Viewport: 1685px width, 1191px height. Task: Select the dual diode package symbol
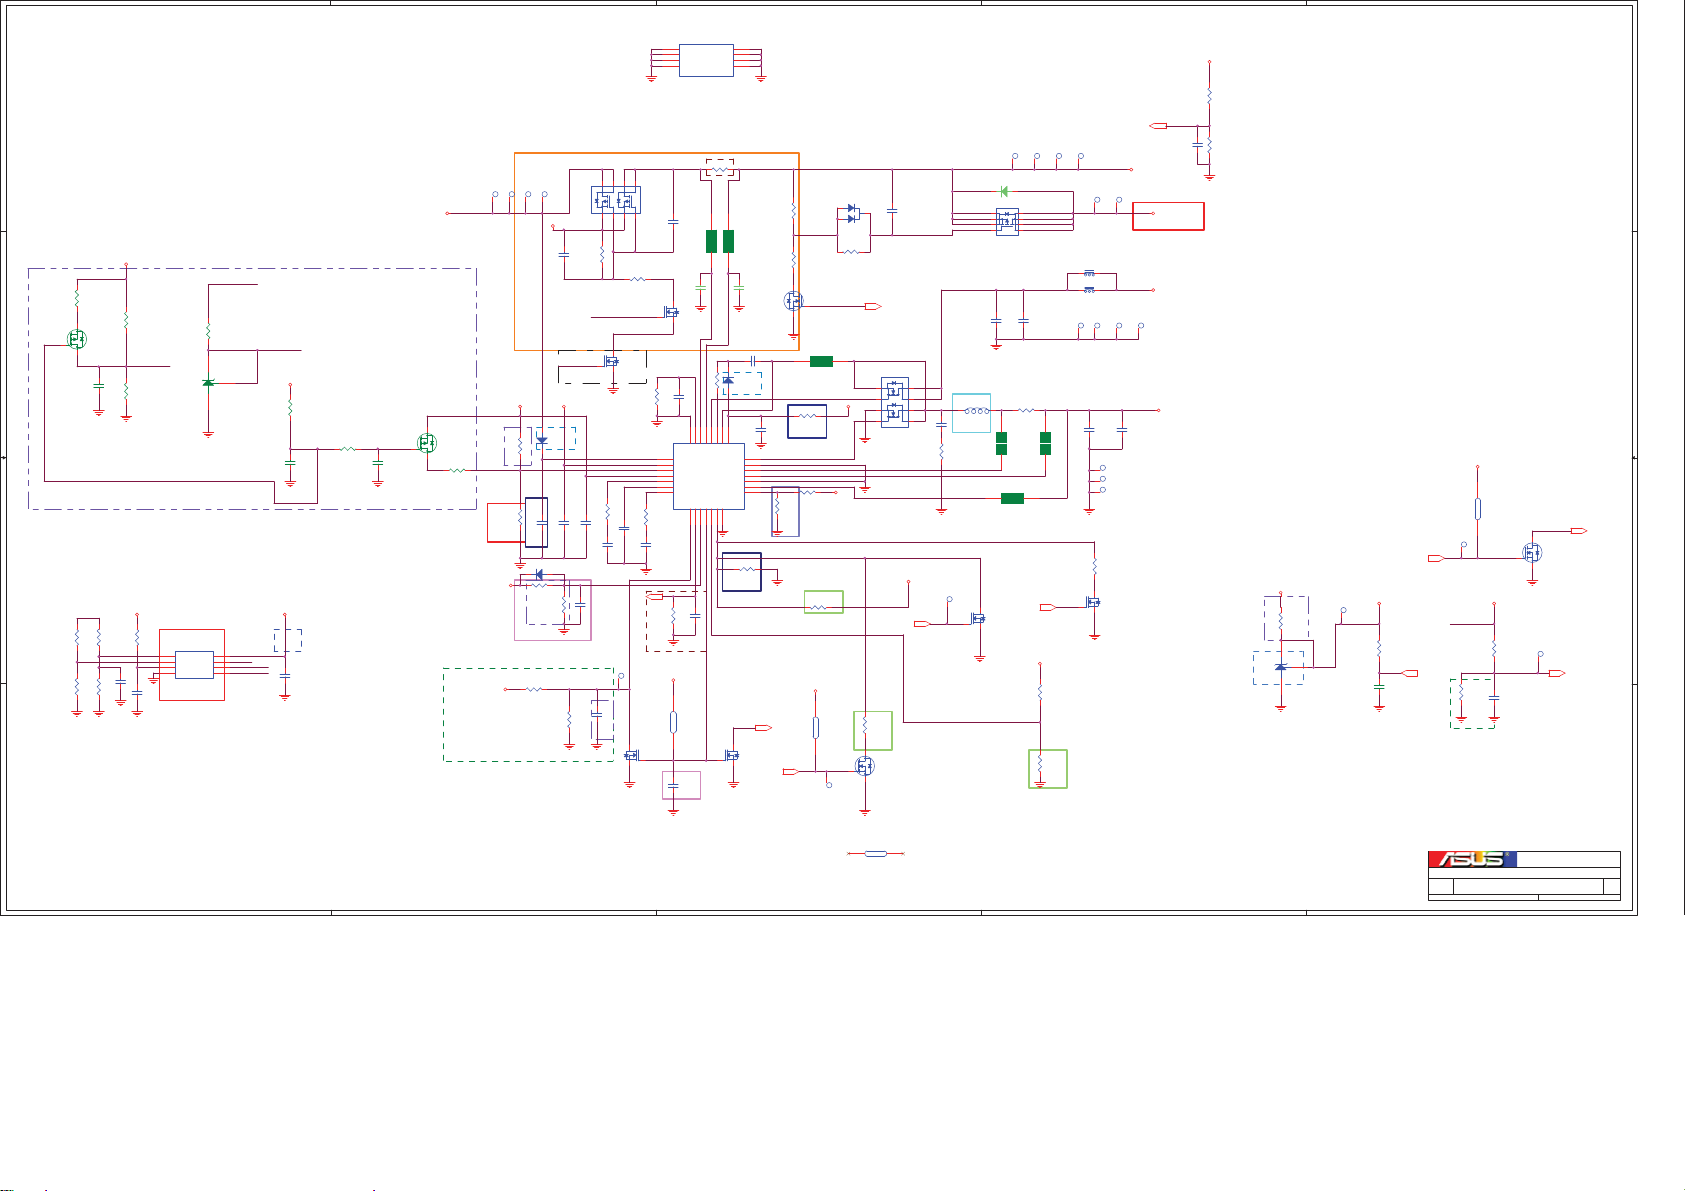(x=852, y=213)
